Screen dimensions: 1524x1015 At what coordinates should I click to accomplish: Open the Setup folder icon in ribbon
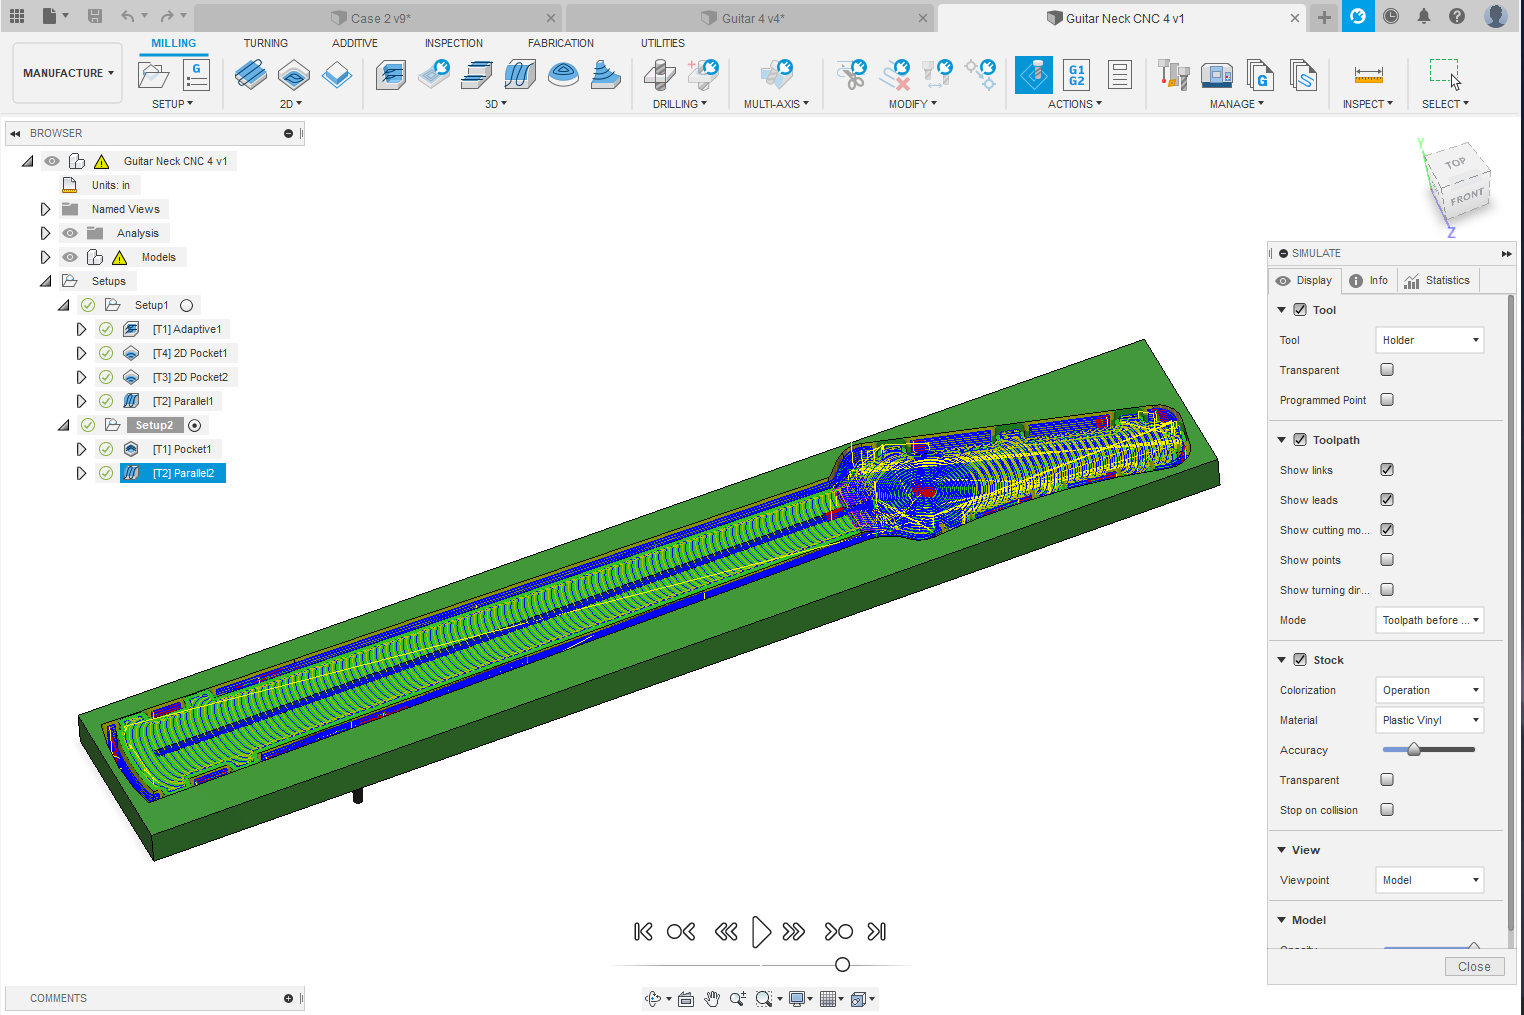tap(153, 75)
